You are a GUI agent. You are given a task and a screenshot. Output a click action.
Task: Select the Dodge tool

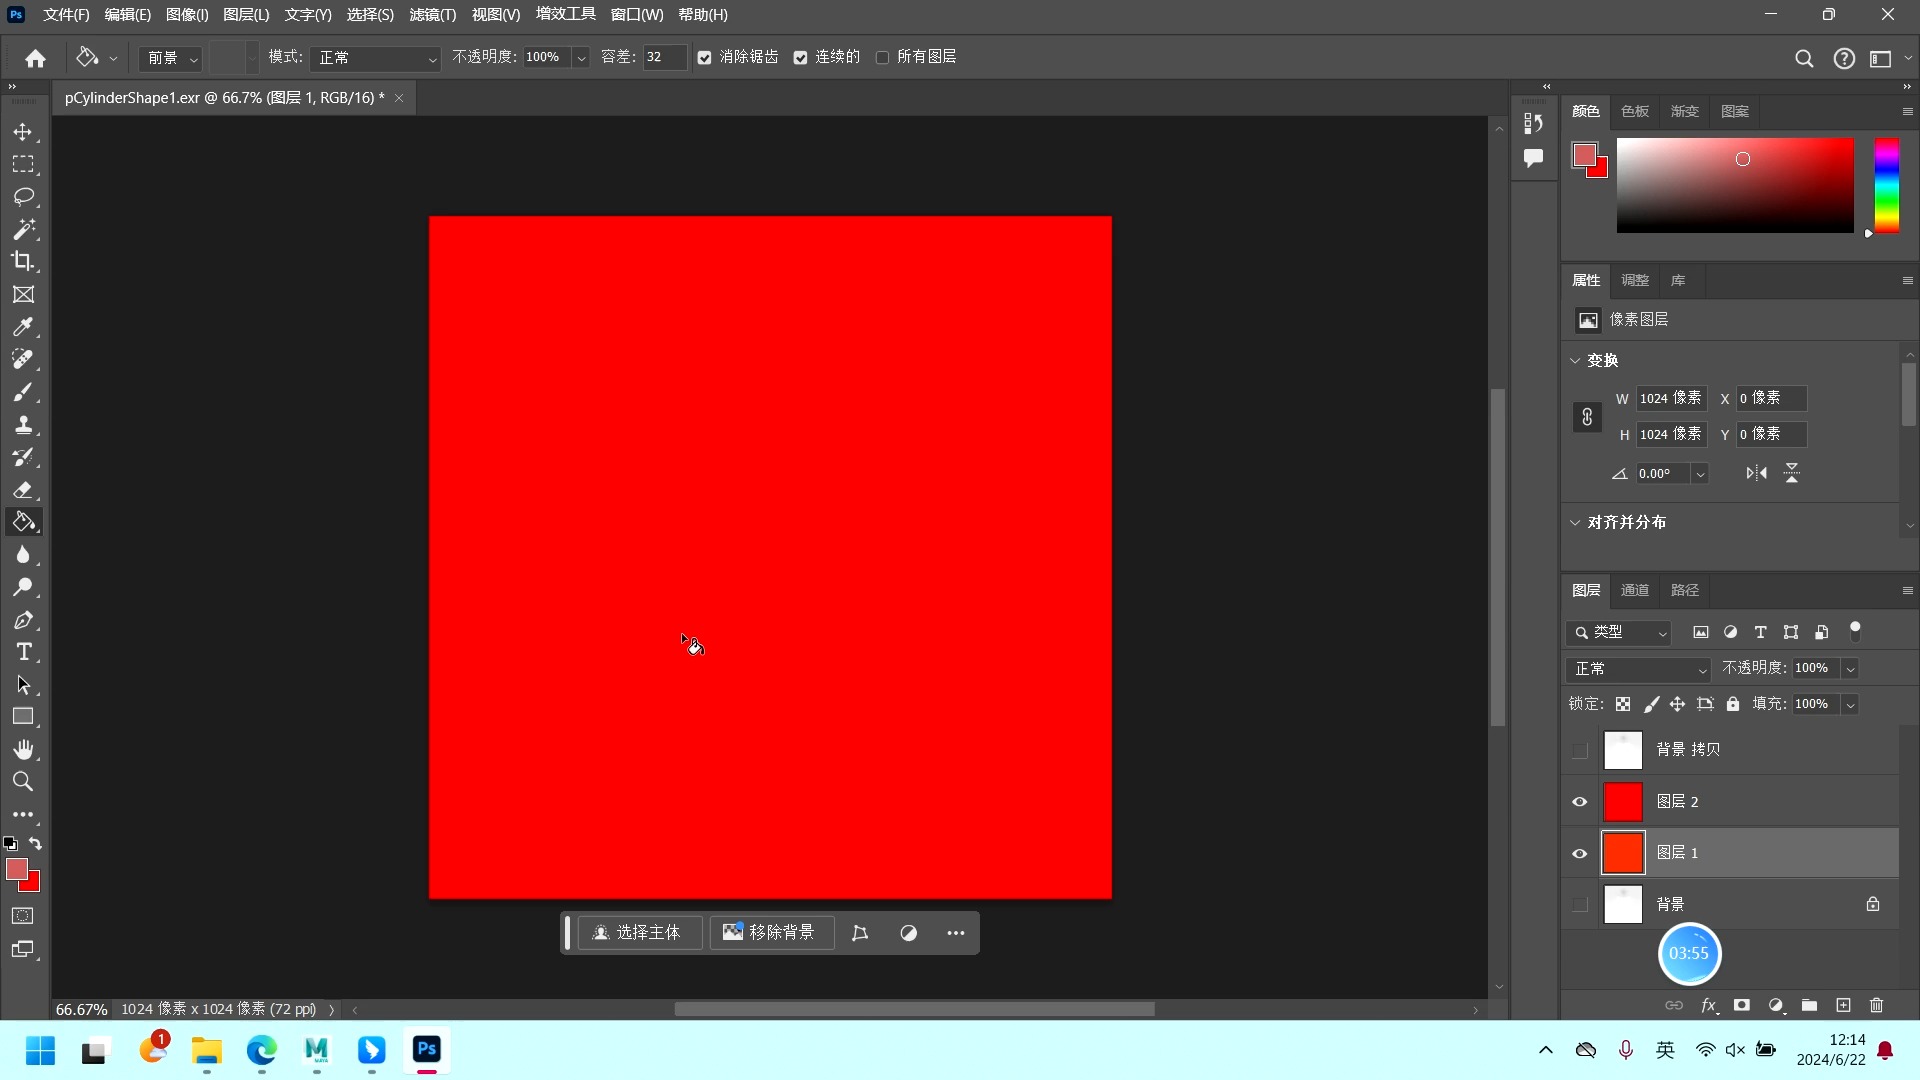coord(23,587)
